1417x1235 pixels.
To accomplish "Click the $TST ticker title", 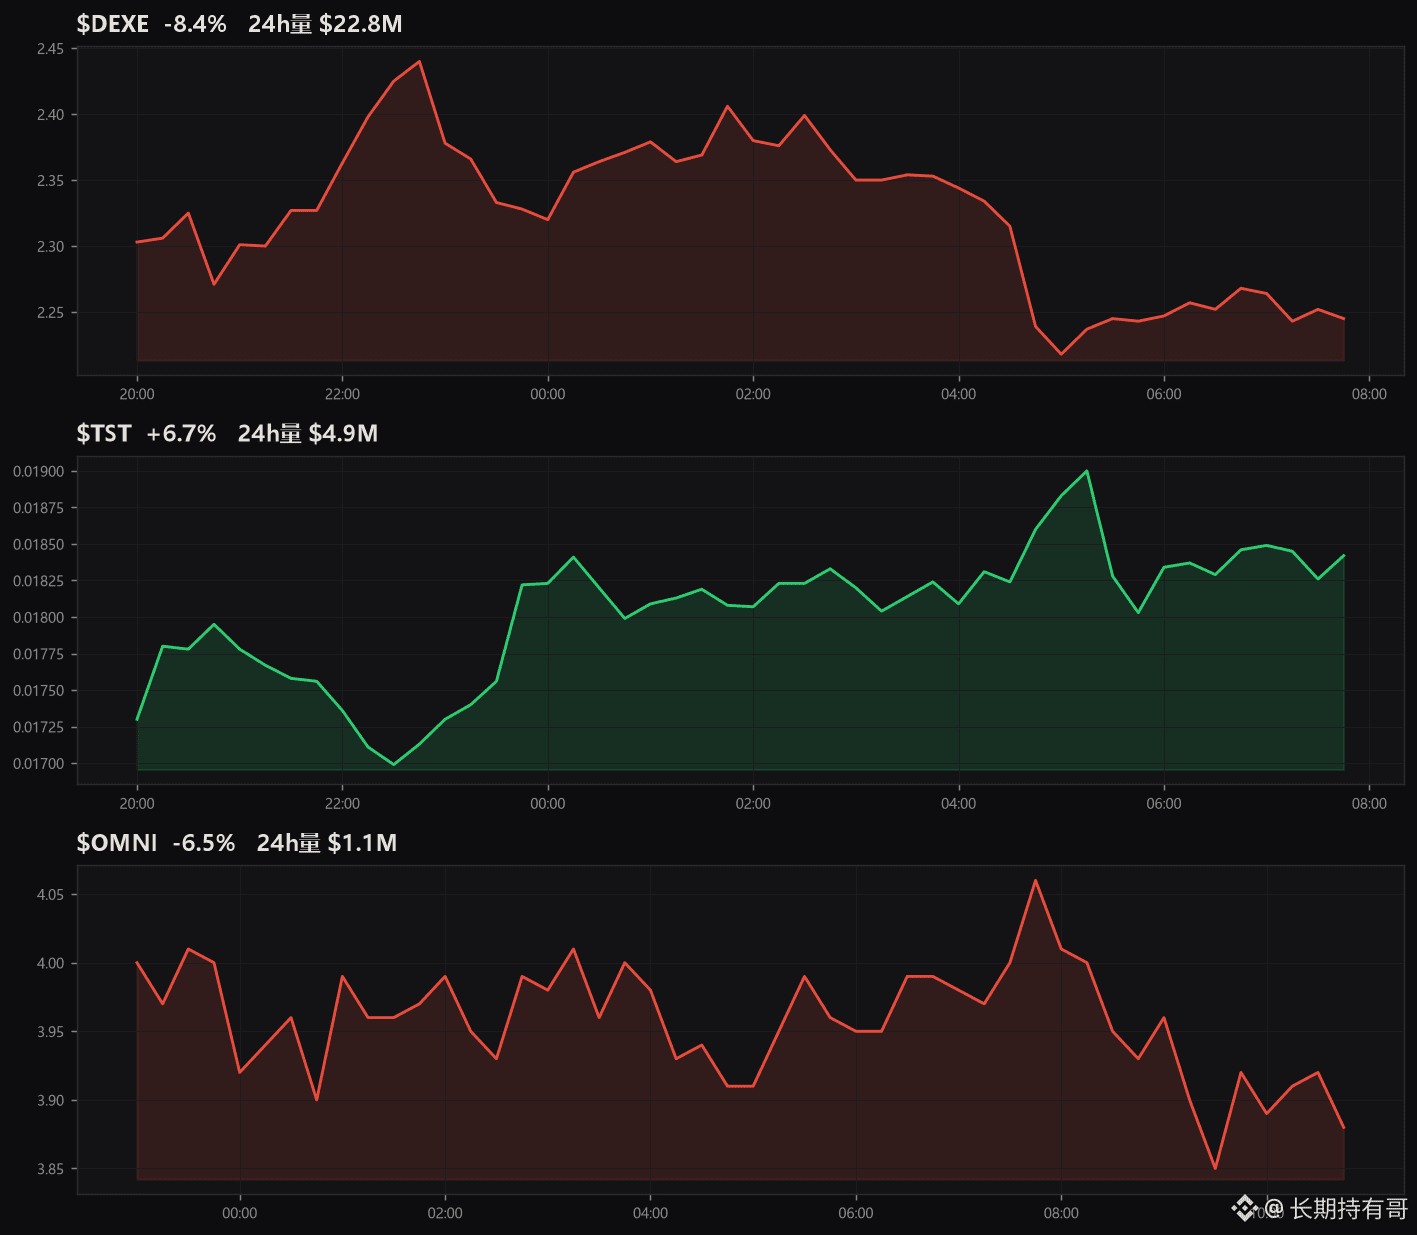I will click(104, 433).
